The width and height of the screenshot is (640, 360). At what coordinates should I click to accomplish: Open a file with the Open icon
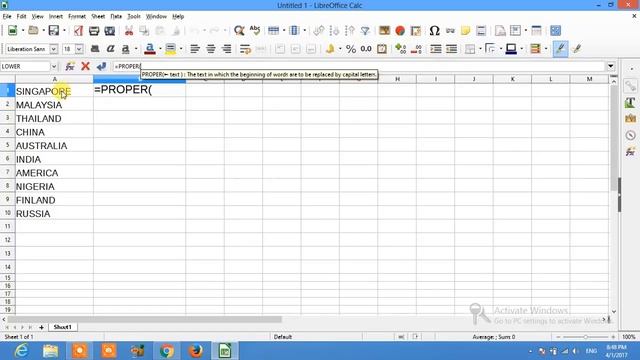(33, 31)
